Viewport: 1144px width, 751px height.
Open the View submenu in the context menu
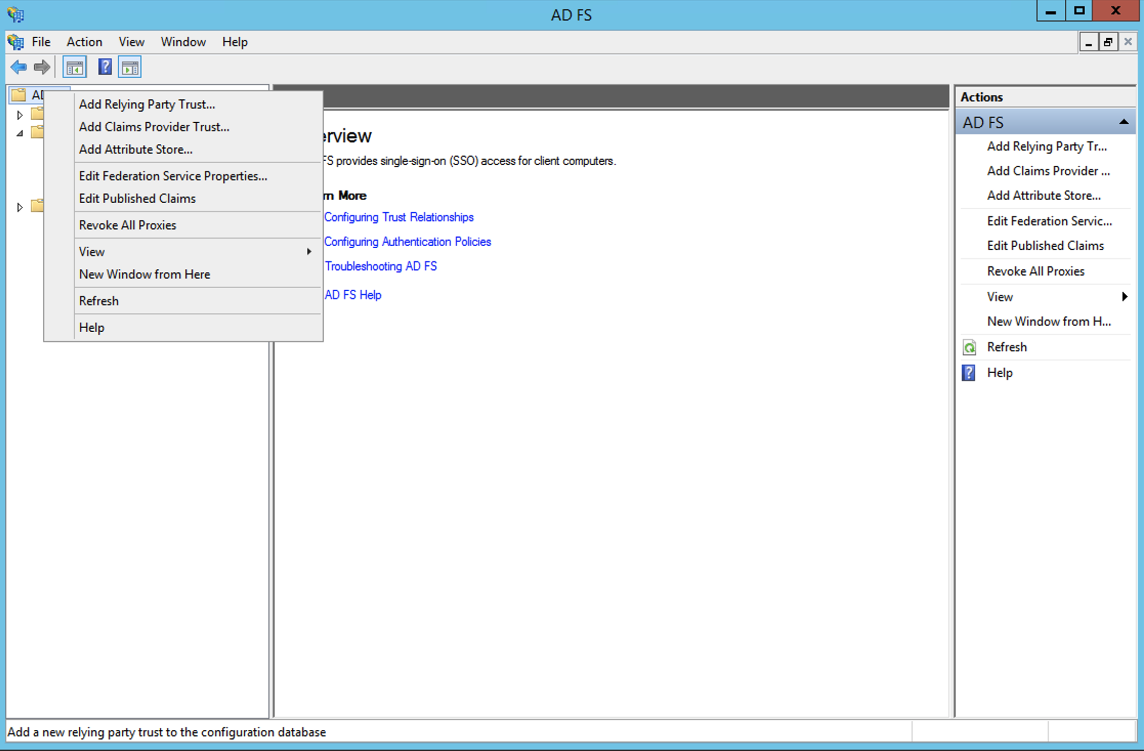coord(195,252)
